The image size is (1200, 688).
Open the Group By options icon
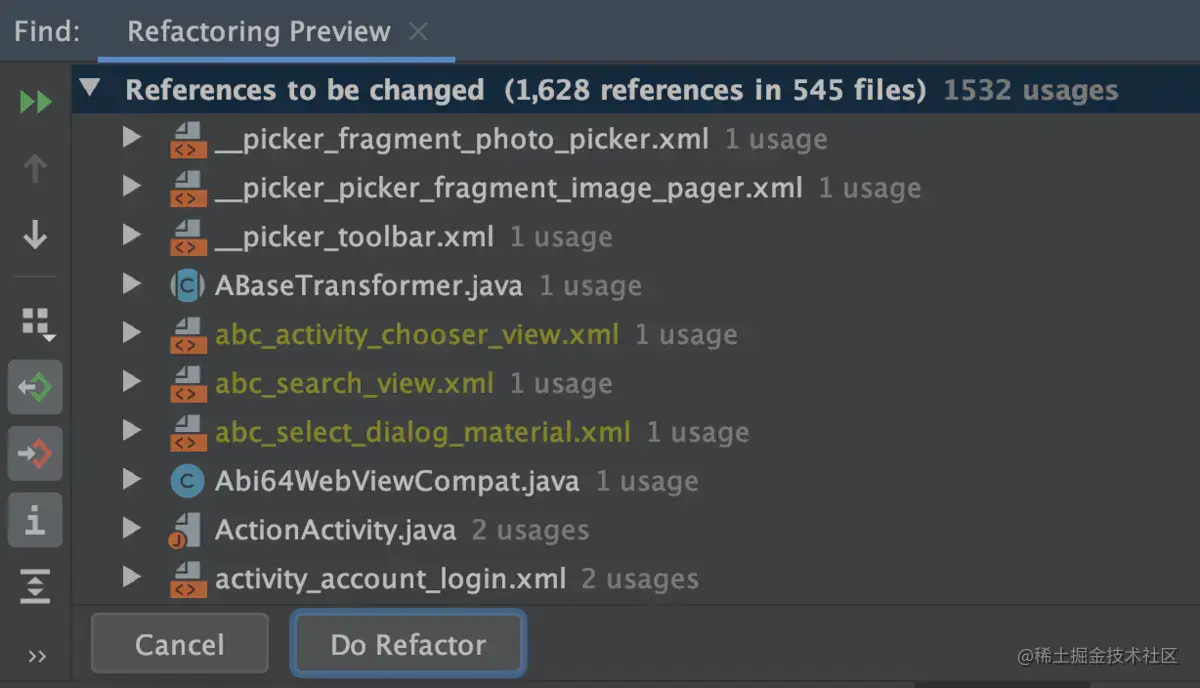pyautogui.click(x=38, y=323)
